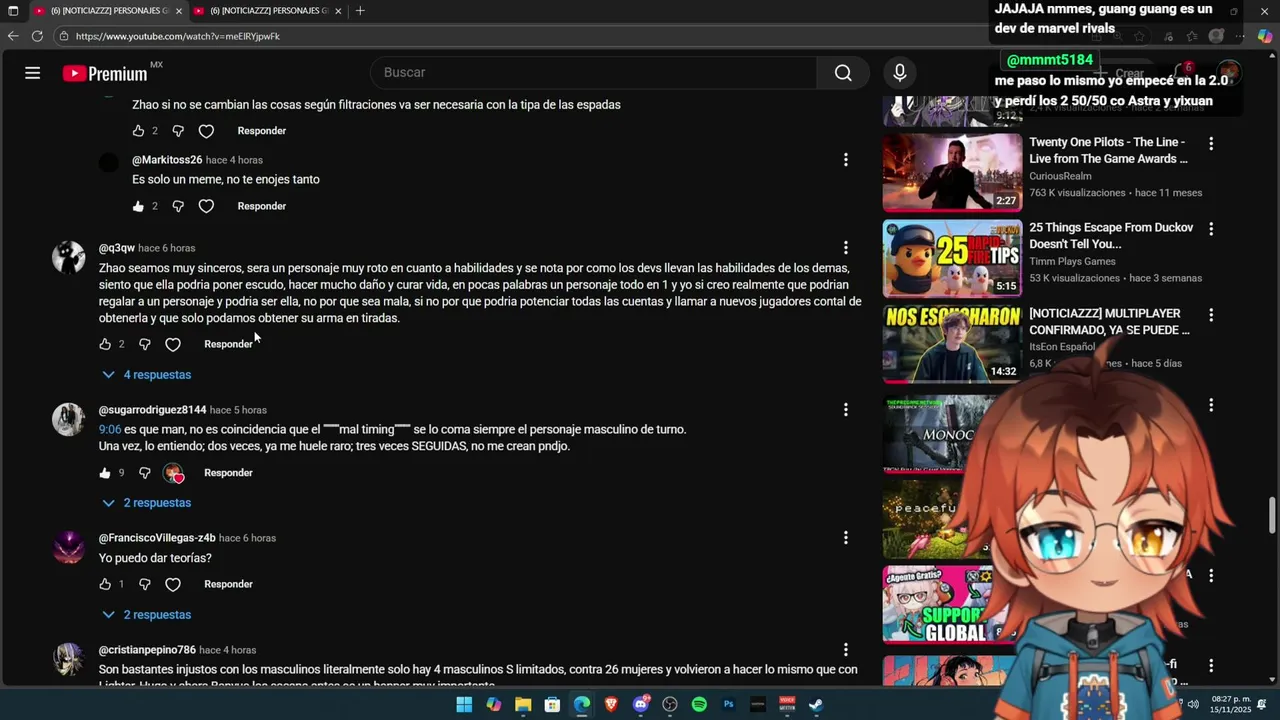Open @sugarrodriguez8144 channel link
This screenshot has width=1280, height=720.
point(152,410)
